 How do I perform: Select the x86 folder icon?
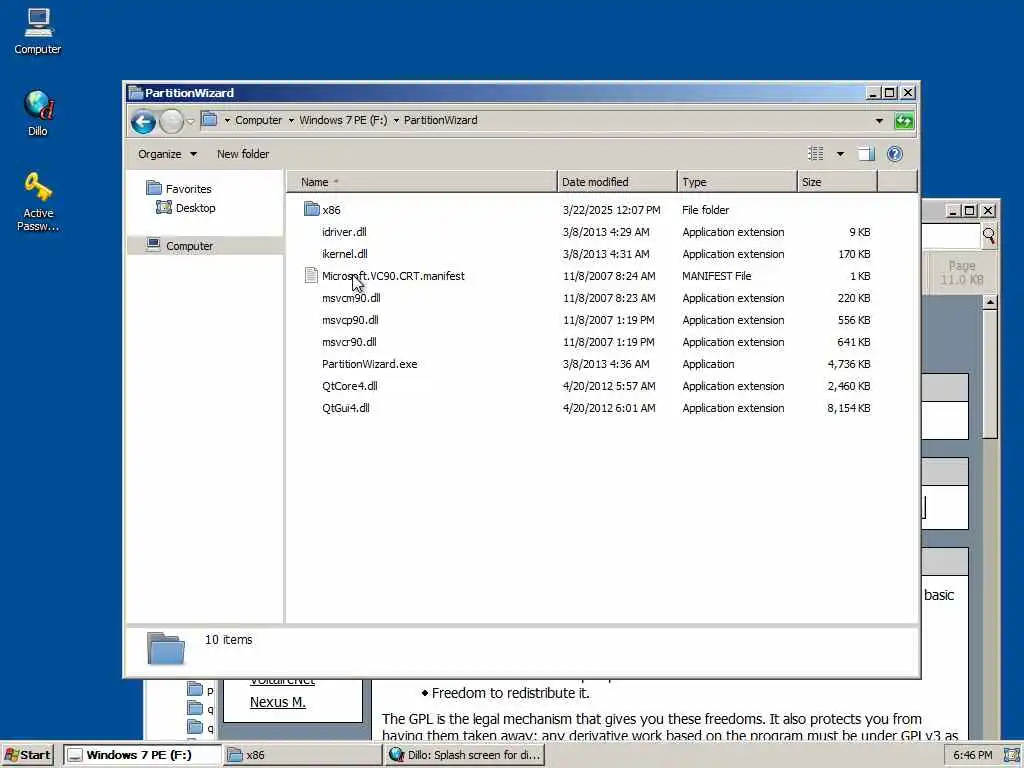(312, 209)
